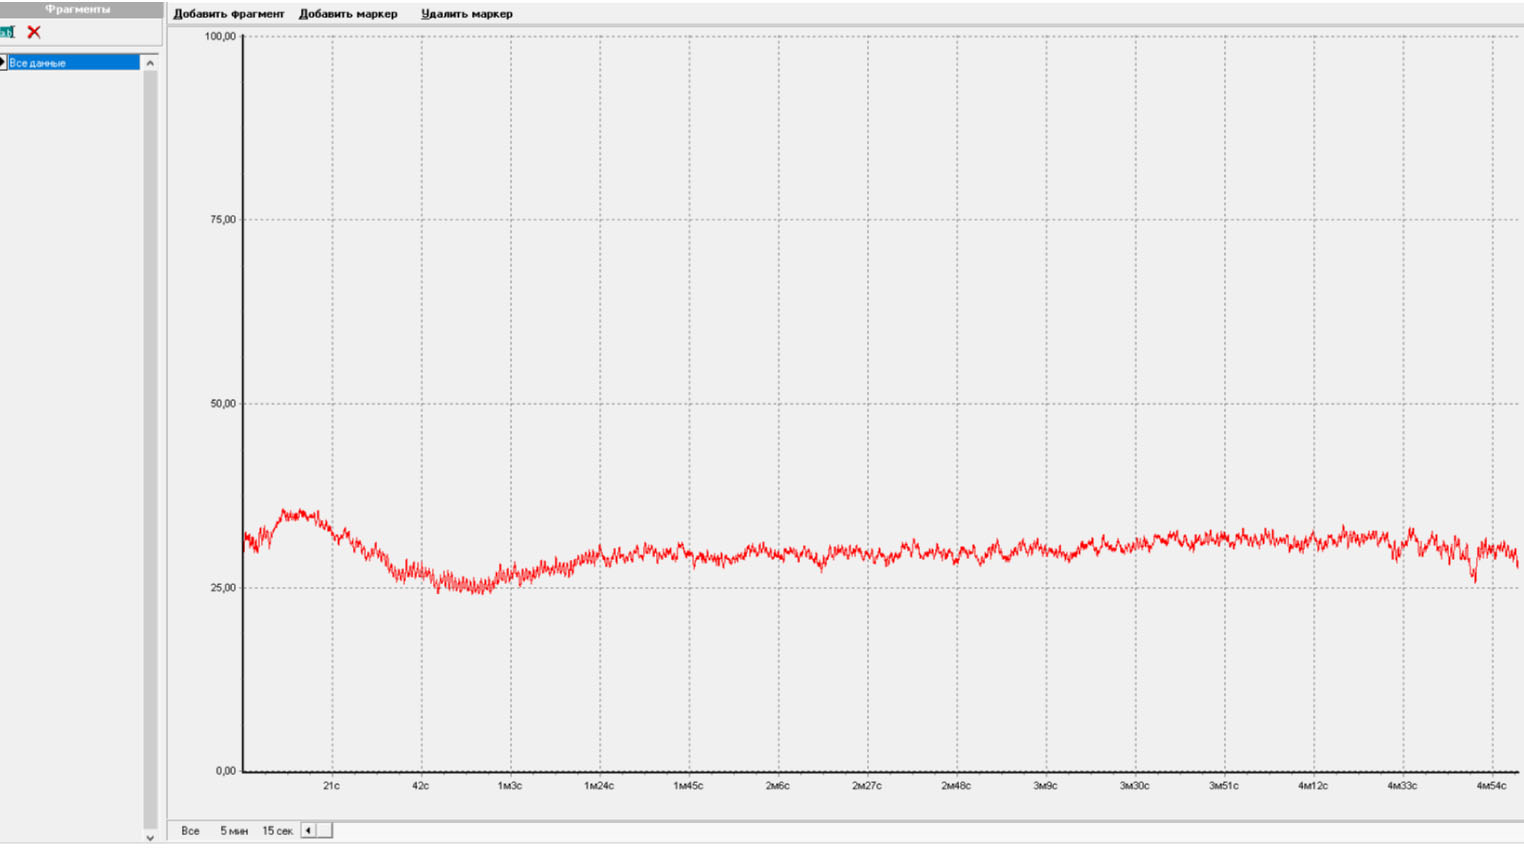Click the rename fragment icon
1524x853 pixels.
click(x=7, y=32)
